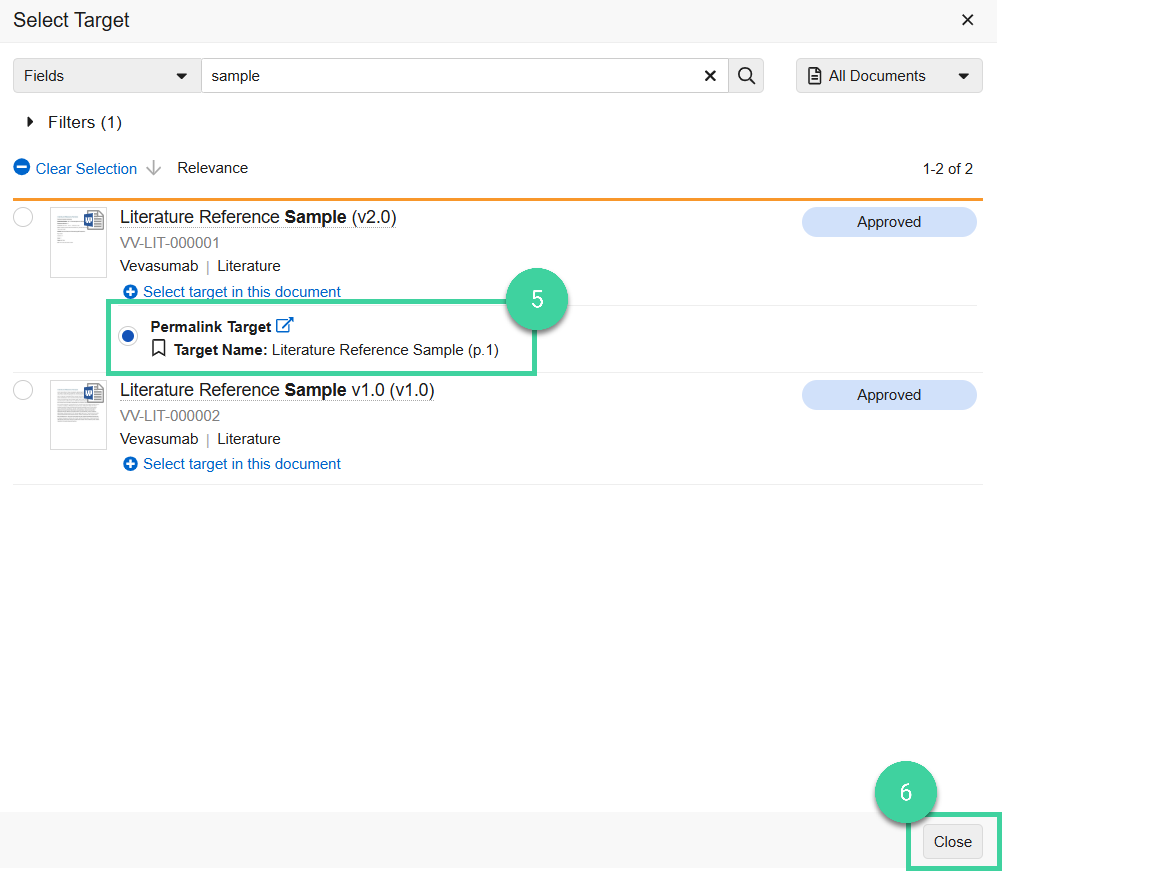Open Literature Reference Sample (v2.0) title

click(x=258, y=217)
